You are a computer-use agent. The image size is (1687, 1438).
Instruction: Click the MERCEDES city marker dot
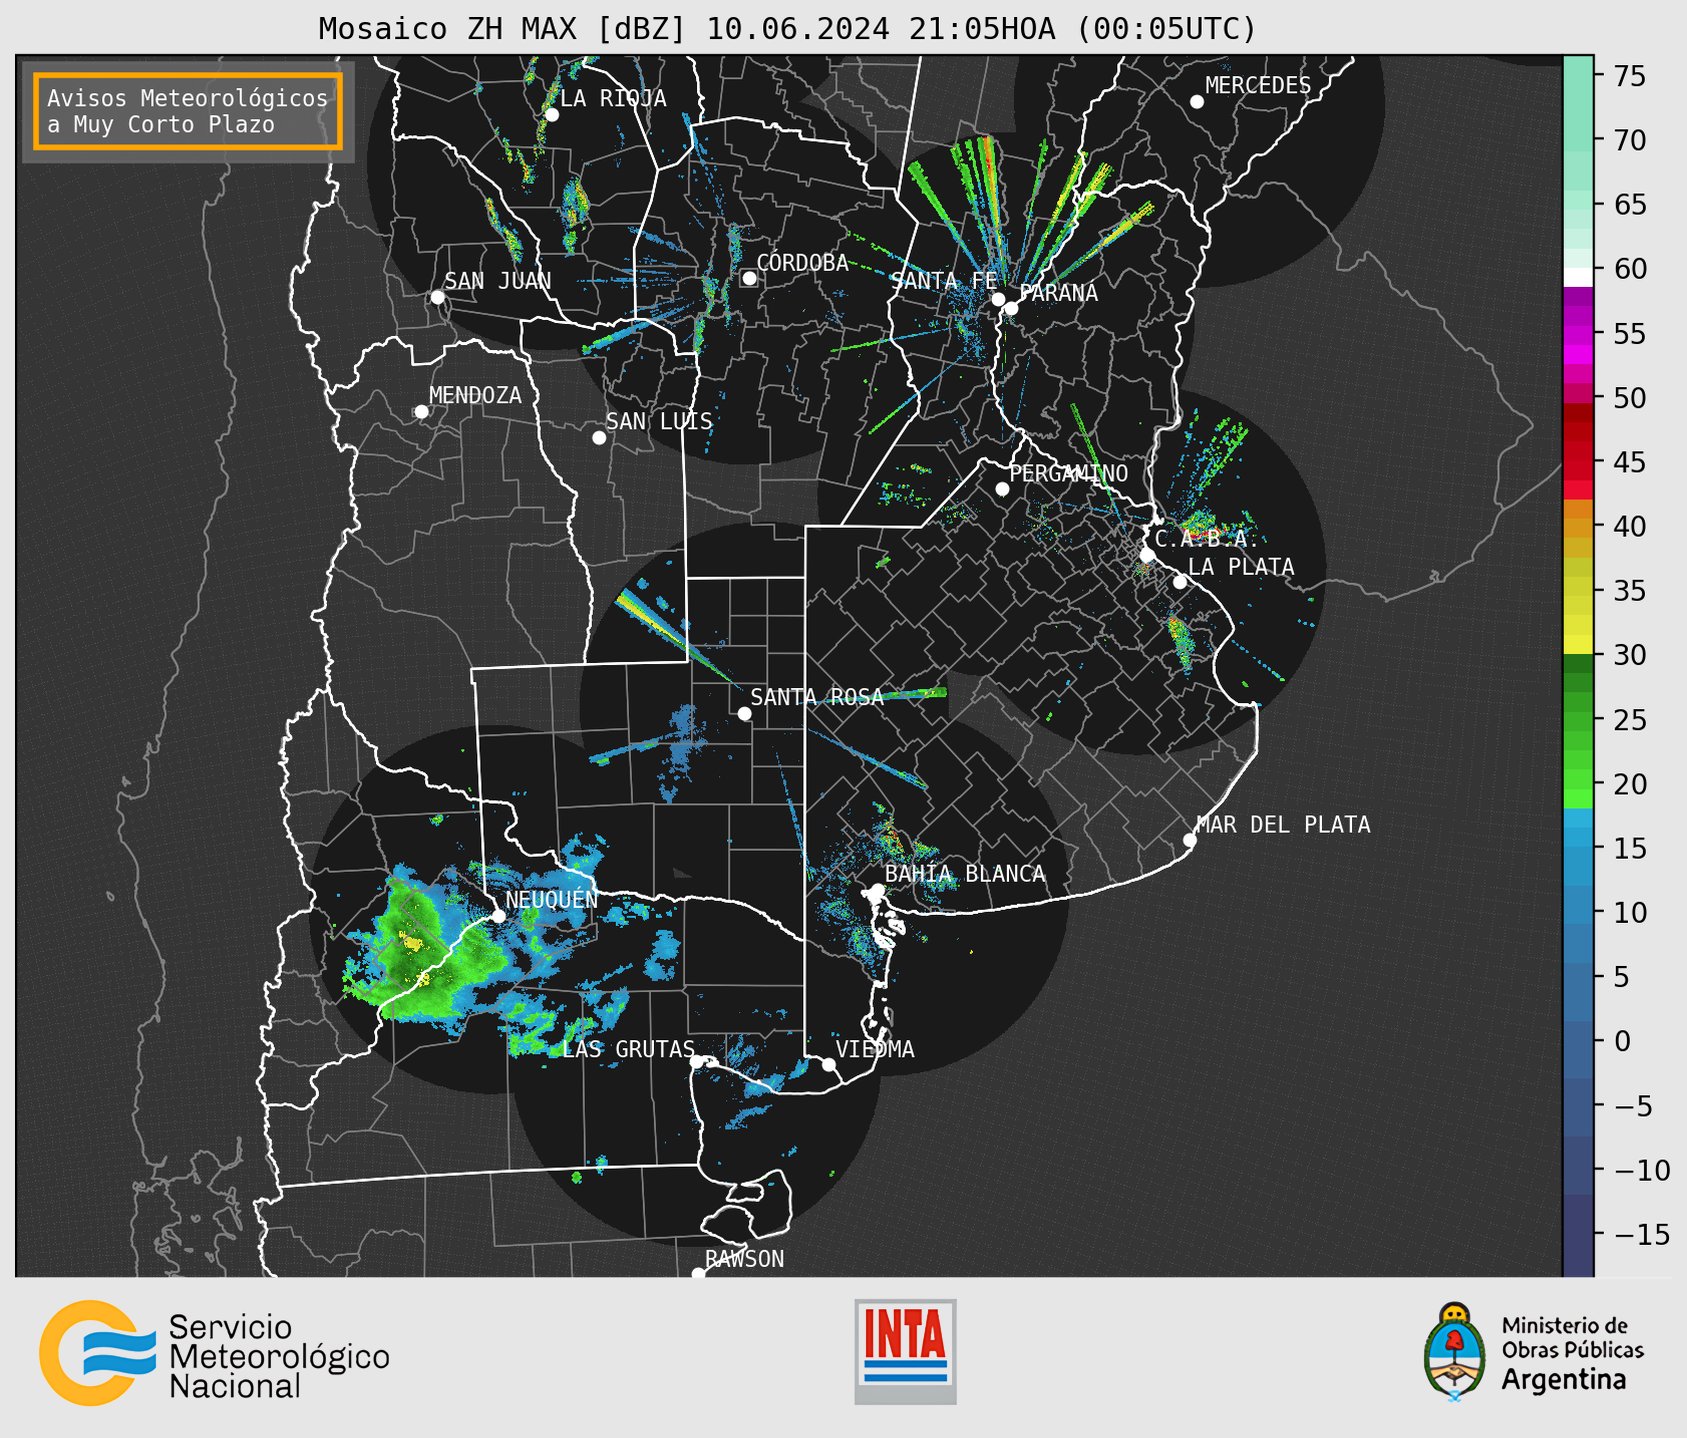[1197, 102]
